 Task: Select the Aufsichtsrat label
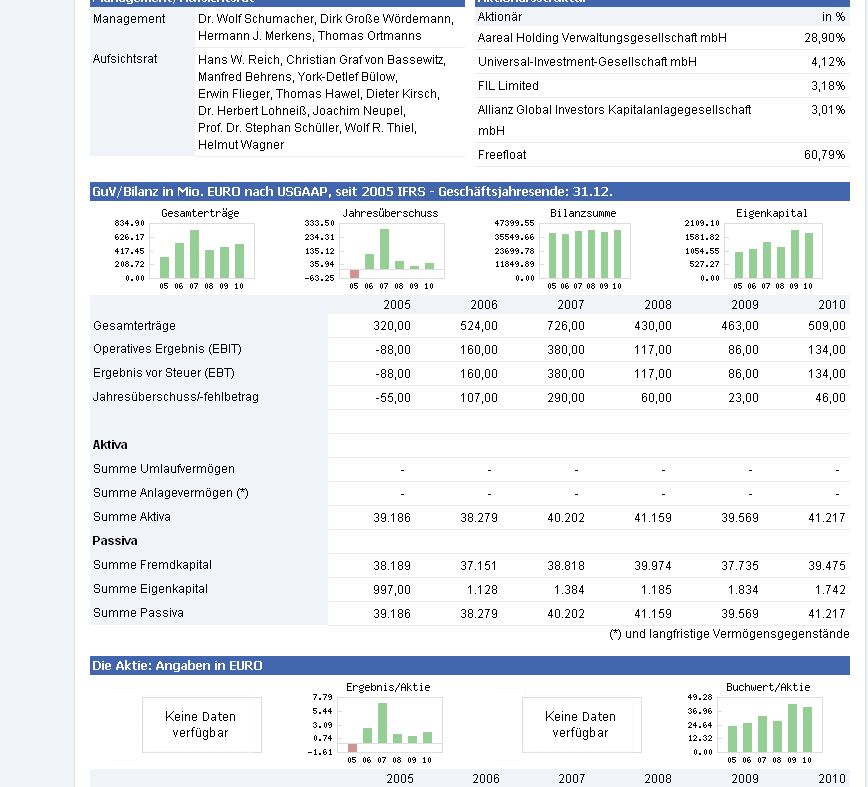coord(125,59)
